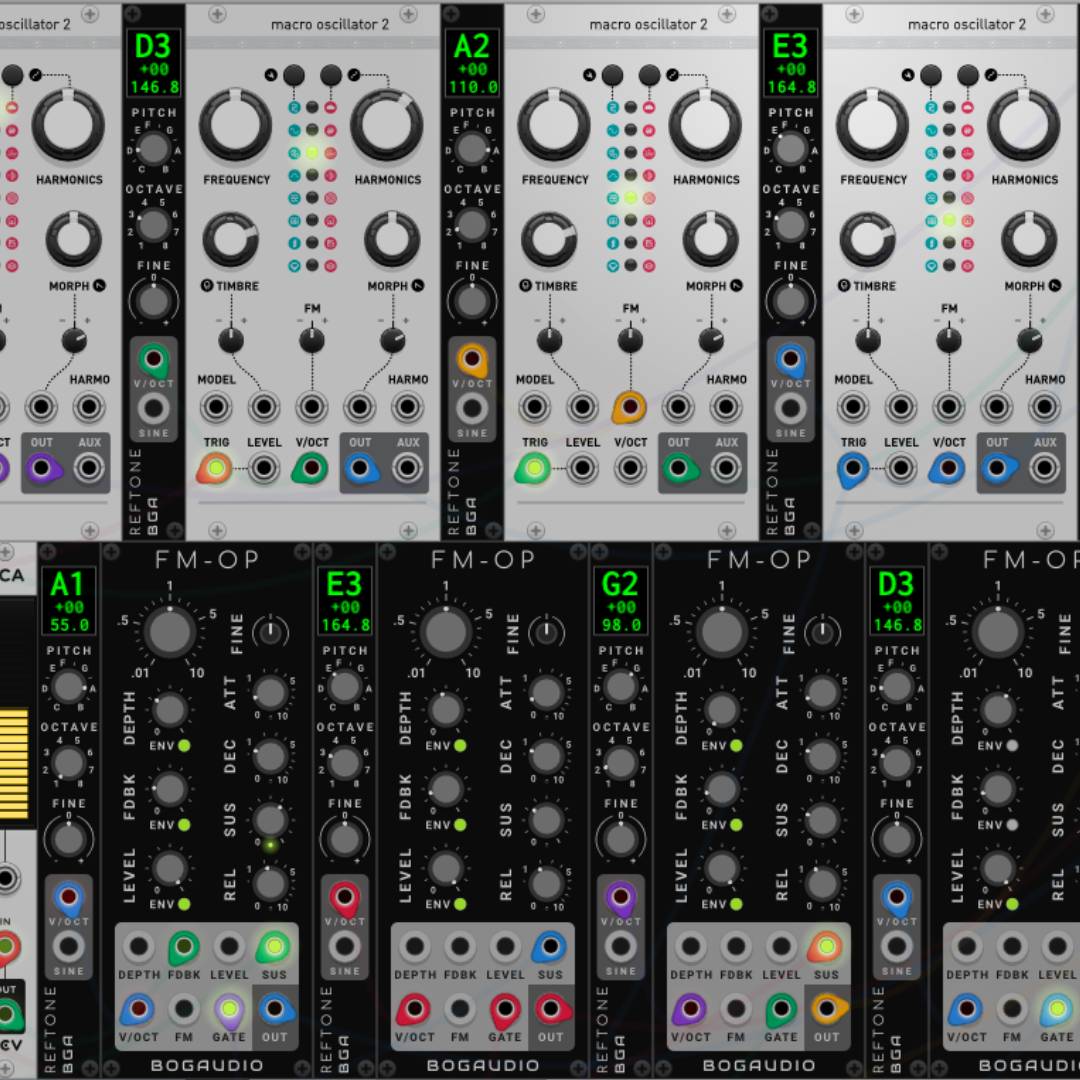Viewport: 1080px width, 1080px height.
Task: Click right model-select button on green-TRIG macro oscillator
Action: click(x=650, y=75)
